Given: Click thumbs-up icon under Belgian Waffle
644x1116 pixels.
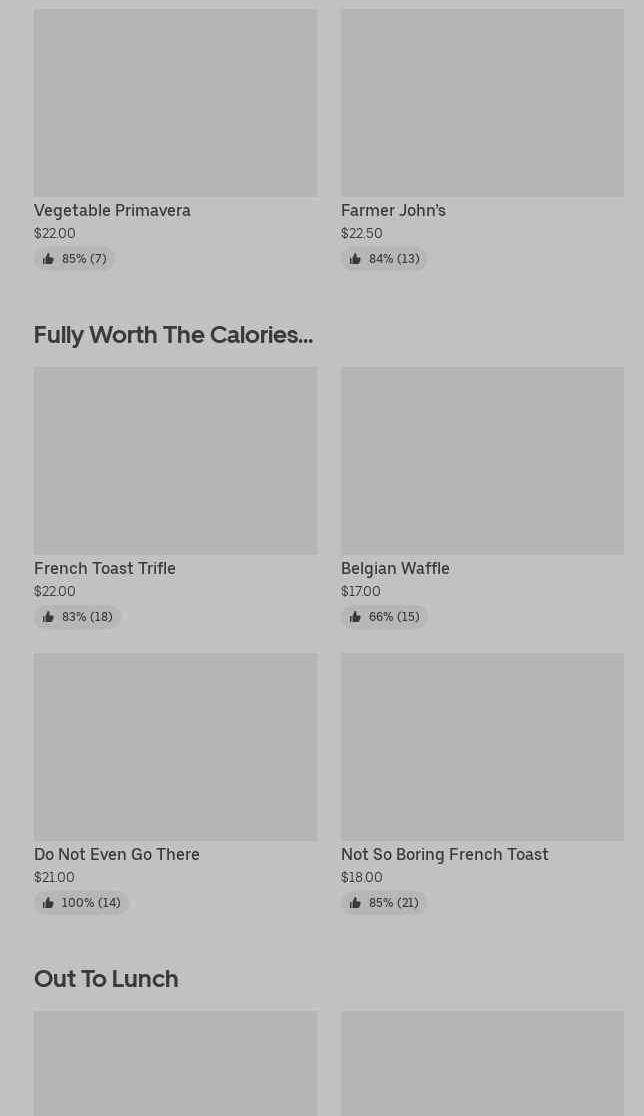Looking at the screenshot, I should click(x=355, y=617).
